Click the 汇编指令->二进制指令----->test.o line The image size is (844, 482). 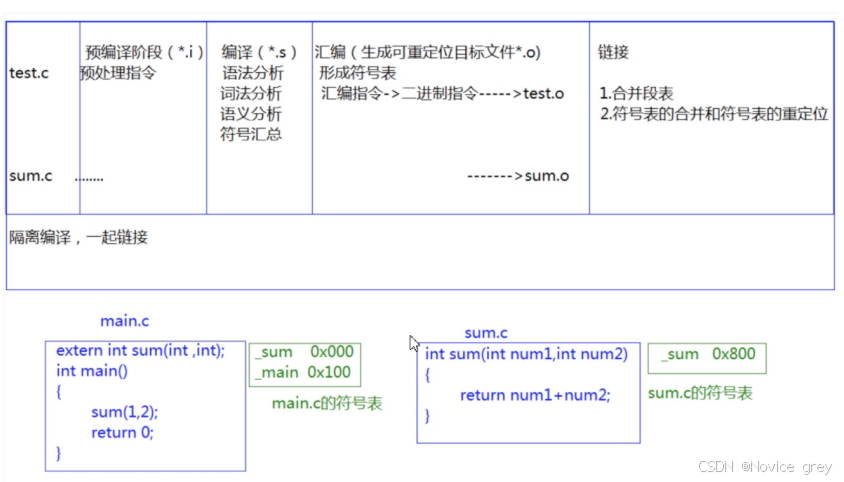coord(442,93)
